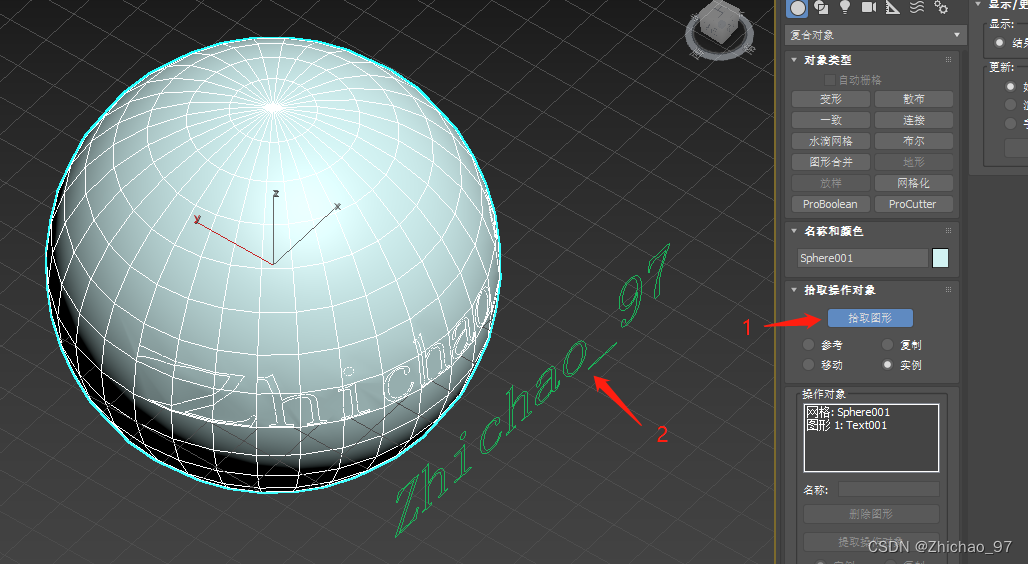This screenshot has width=1028, height=564.
Task: Select the Helpers ruler-triangle icon
Action: 892,7
